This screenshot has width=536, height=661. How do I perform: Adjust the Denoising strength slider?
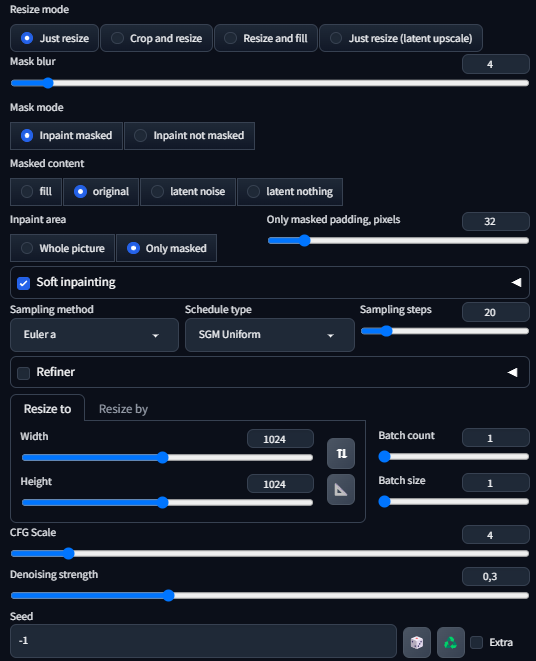coord(270,596)
